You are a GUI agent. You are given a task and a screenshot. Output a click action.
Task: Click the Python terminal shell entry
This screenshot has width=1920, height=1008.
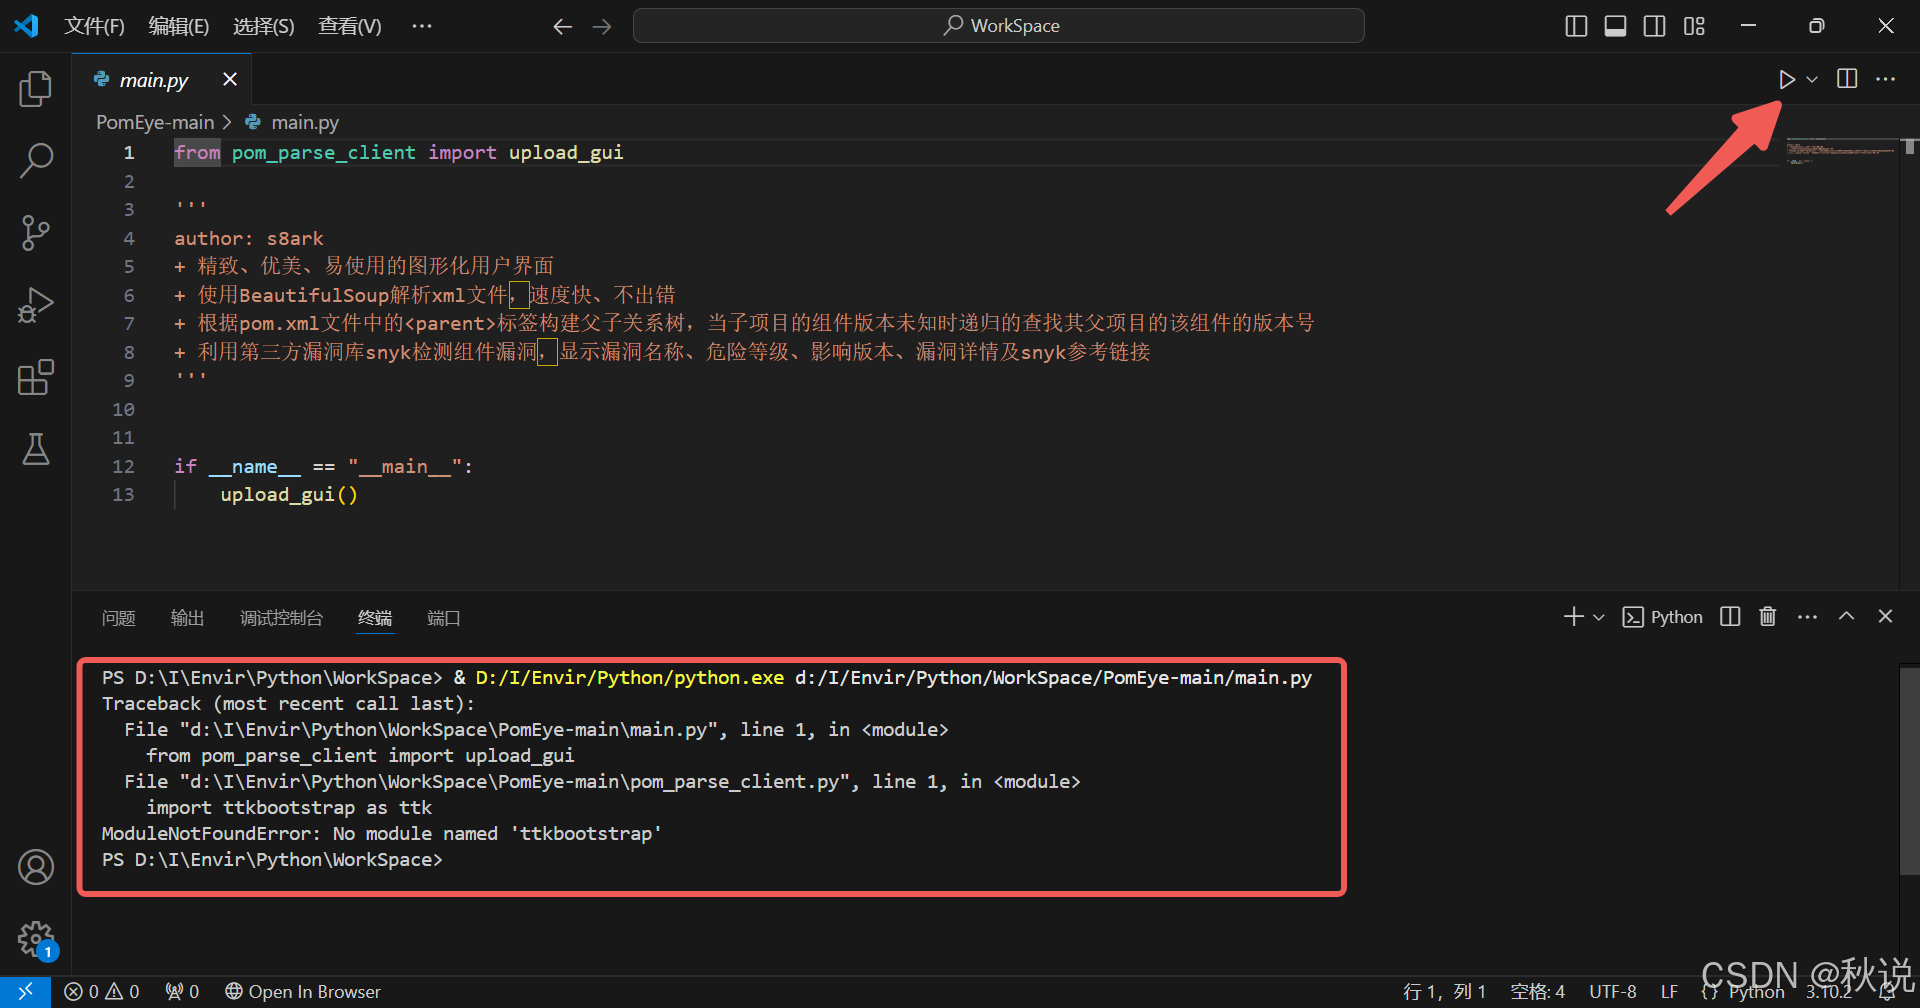tap(1662, 617)
